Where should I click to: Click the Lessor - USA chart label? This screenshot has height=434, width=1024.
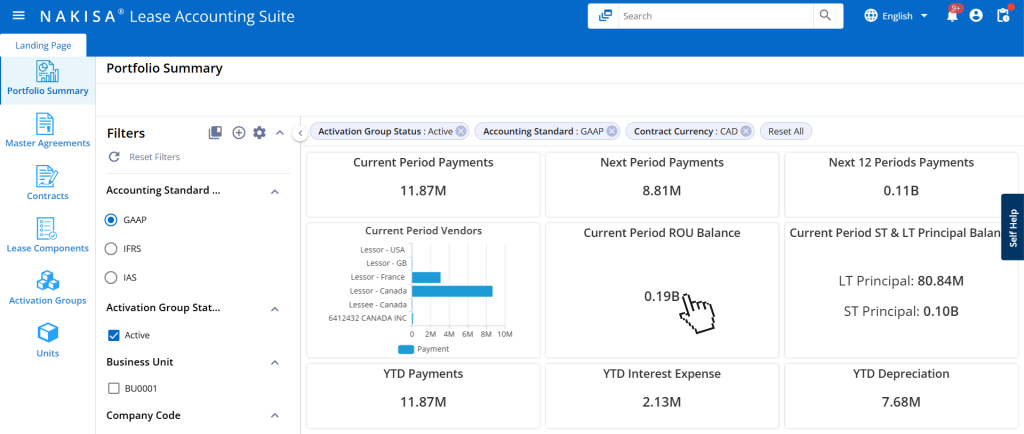383,249
